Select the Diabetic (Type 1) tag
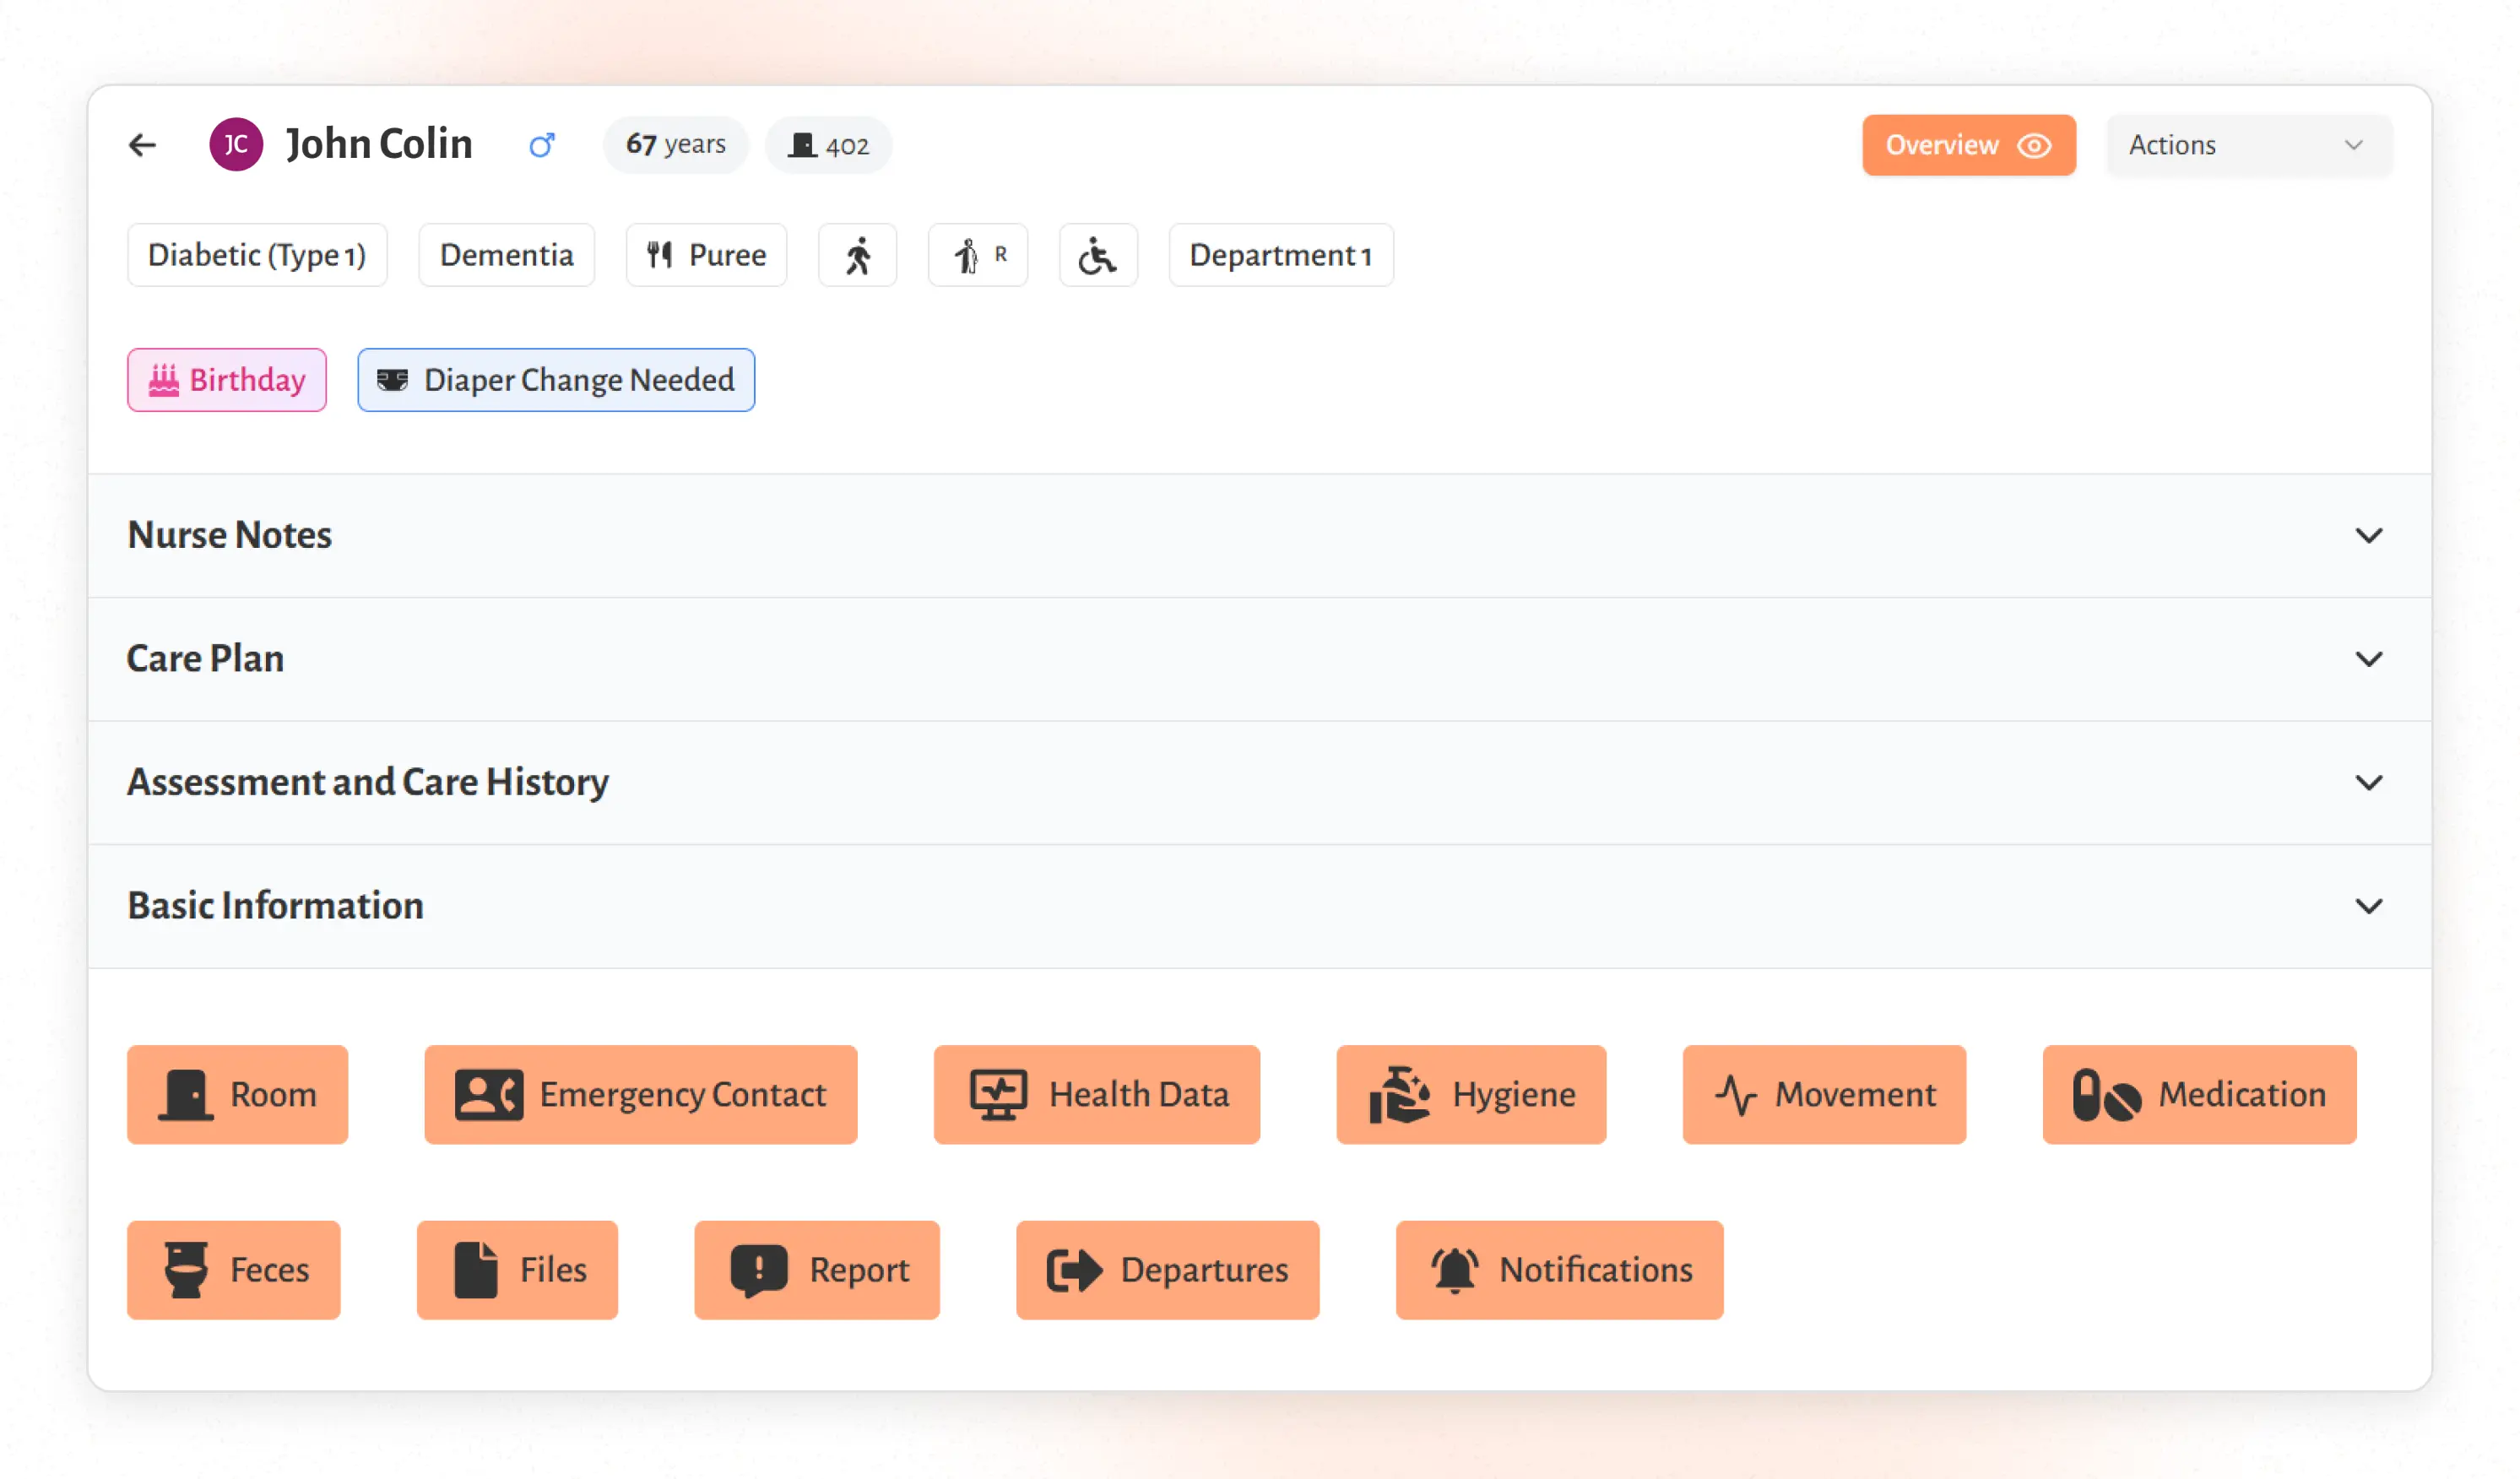Image resolution: width=2520 pixels, height=1479 pixels. pos(257,255)
